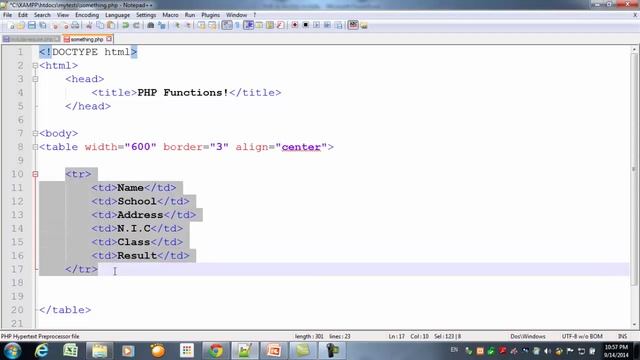Click the Save All toolbar icon
The width and height of the screenshot is (640, 360).
coord(42,25)
